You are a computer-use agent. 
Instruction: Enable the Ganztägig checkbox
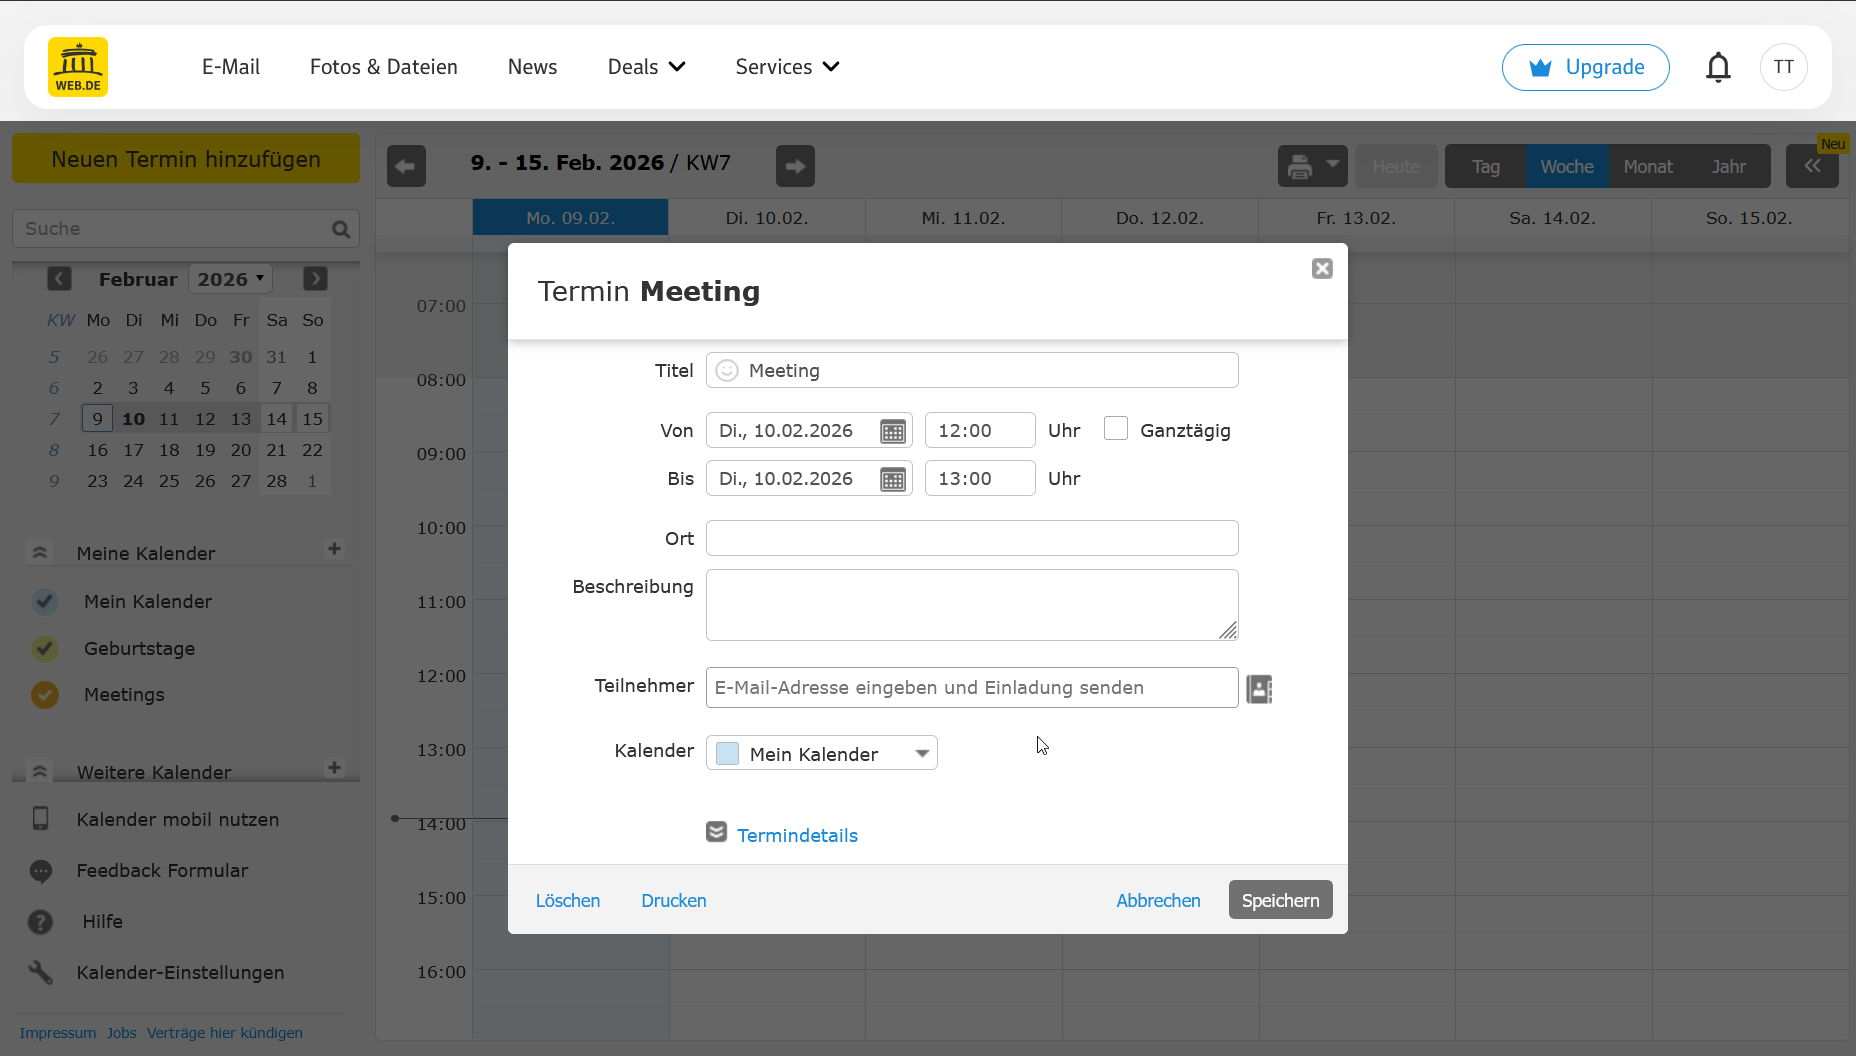tap(1116, 429)
